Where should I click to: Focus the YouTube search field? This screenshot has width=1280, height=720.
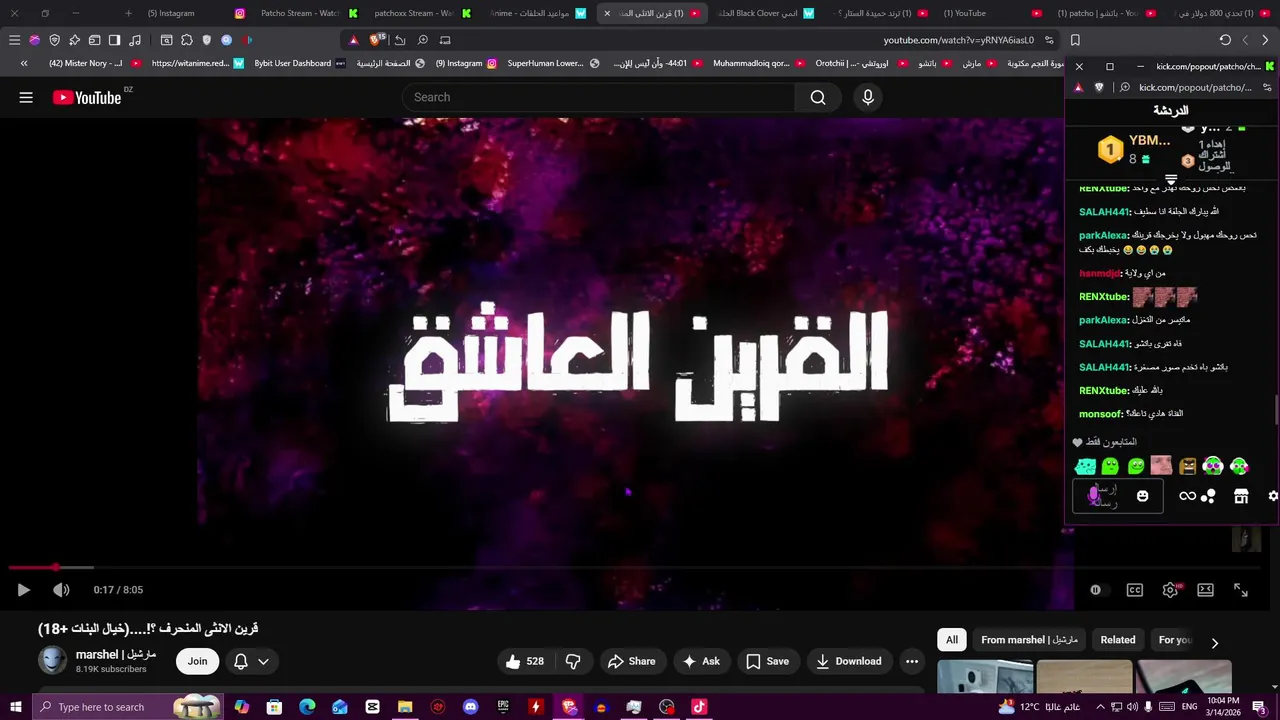600,97
